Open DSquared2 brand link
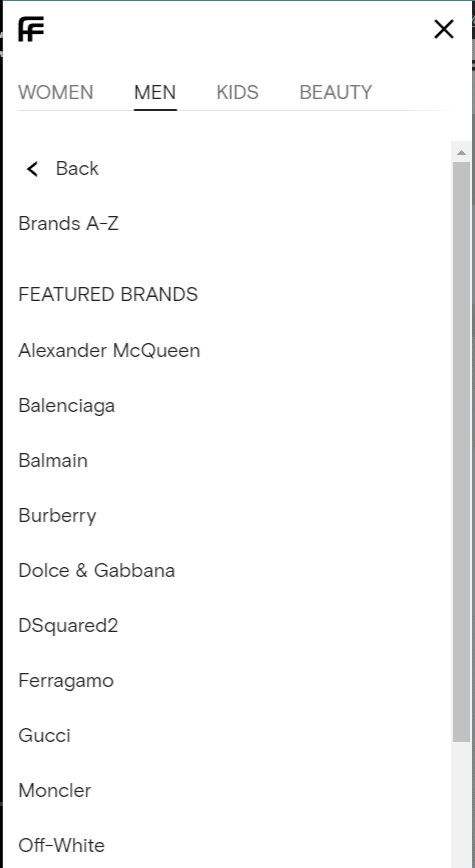The width and height of the screenshot is (475, 868). 68,626
